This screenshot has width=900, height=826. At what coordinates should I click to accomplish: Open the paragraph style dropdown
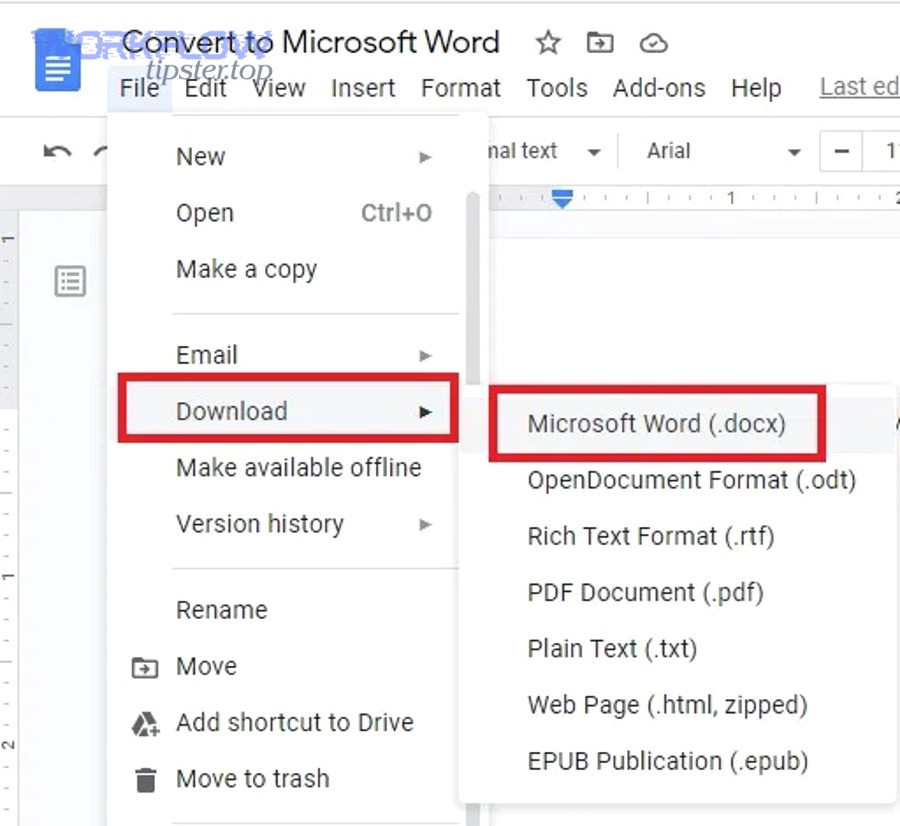point(545,152)
